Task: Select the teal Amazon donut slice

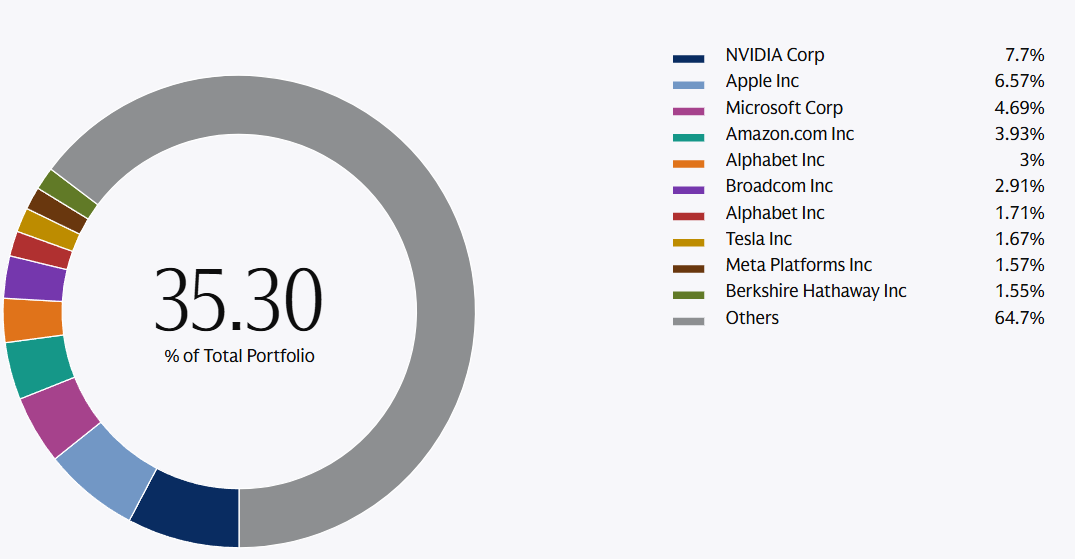Action: [x=38, y=366]
